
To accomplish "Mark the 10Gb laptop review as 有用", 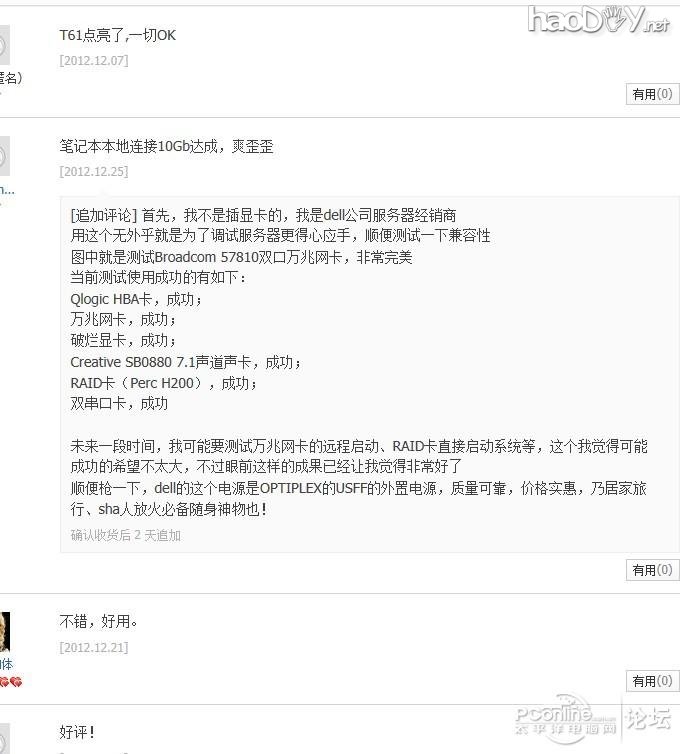I will coord(653,570).
